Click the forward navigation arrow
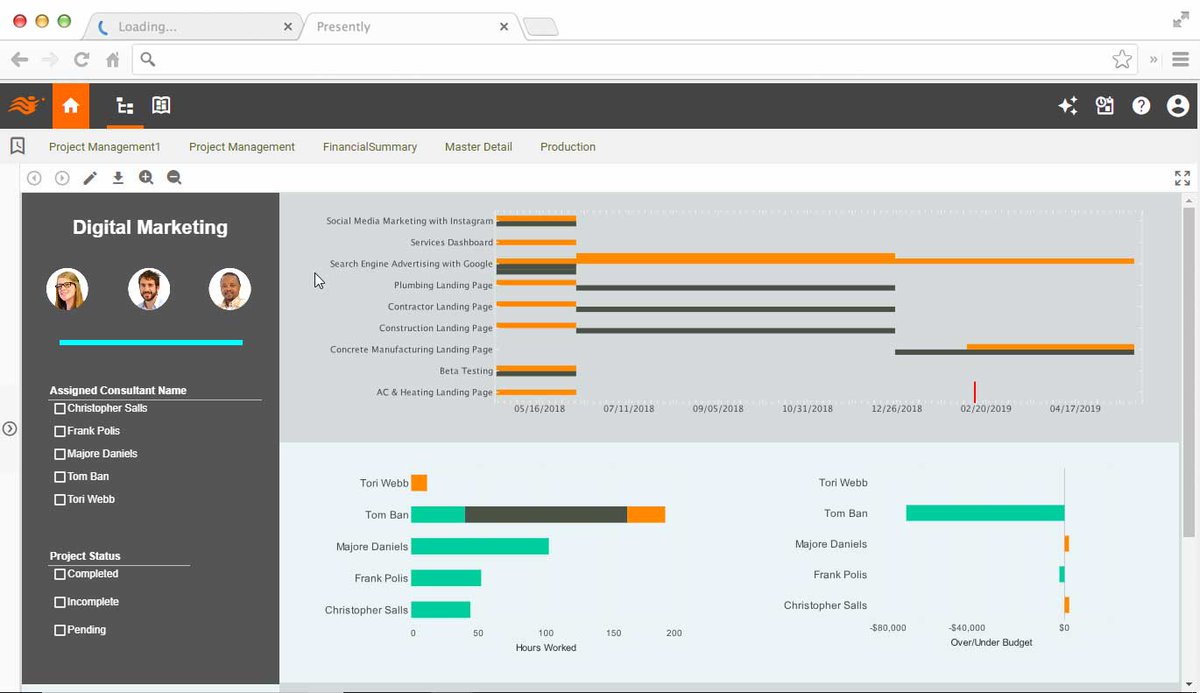The height and width of the screenshot is (693, 1200). click(x=60, y=177)
